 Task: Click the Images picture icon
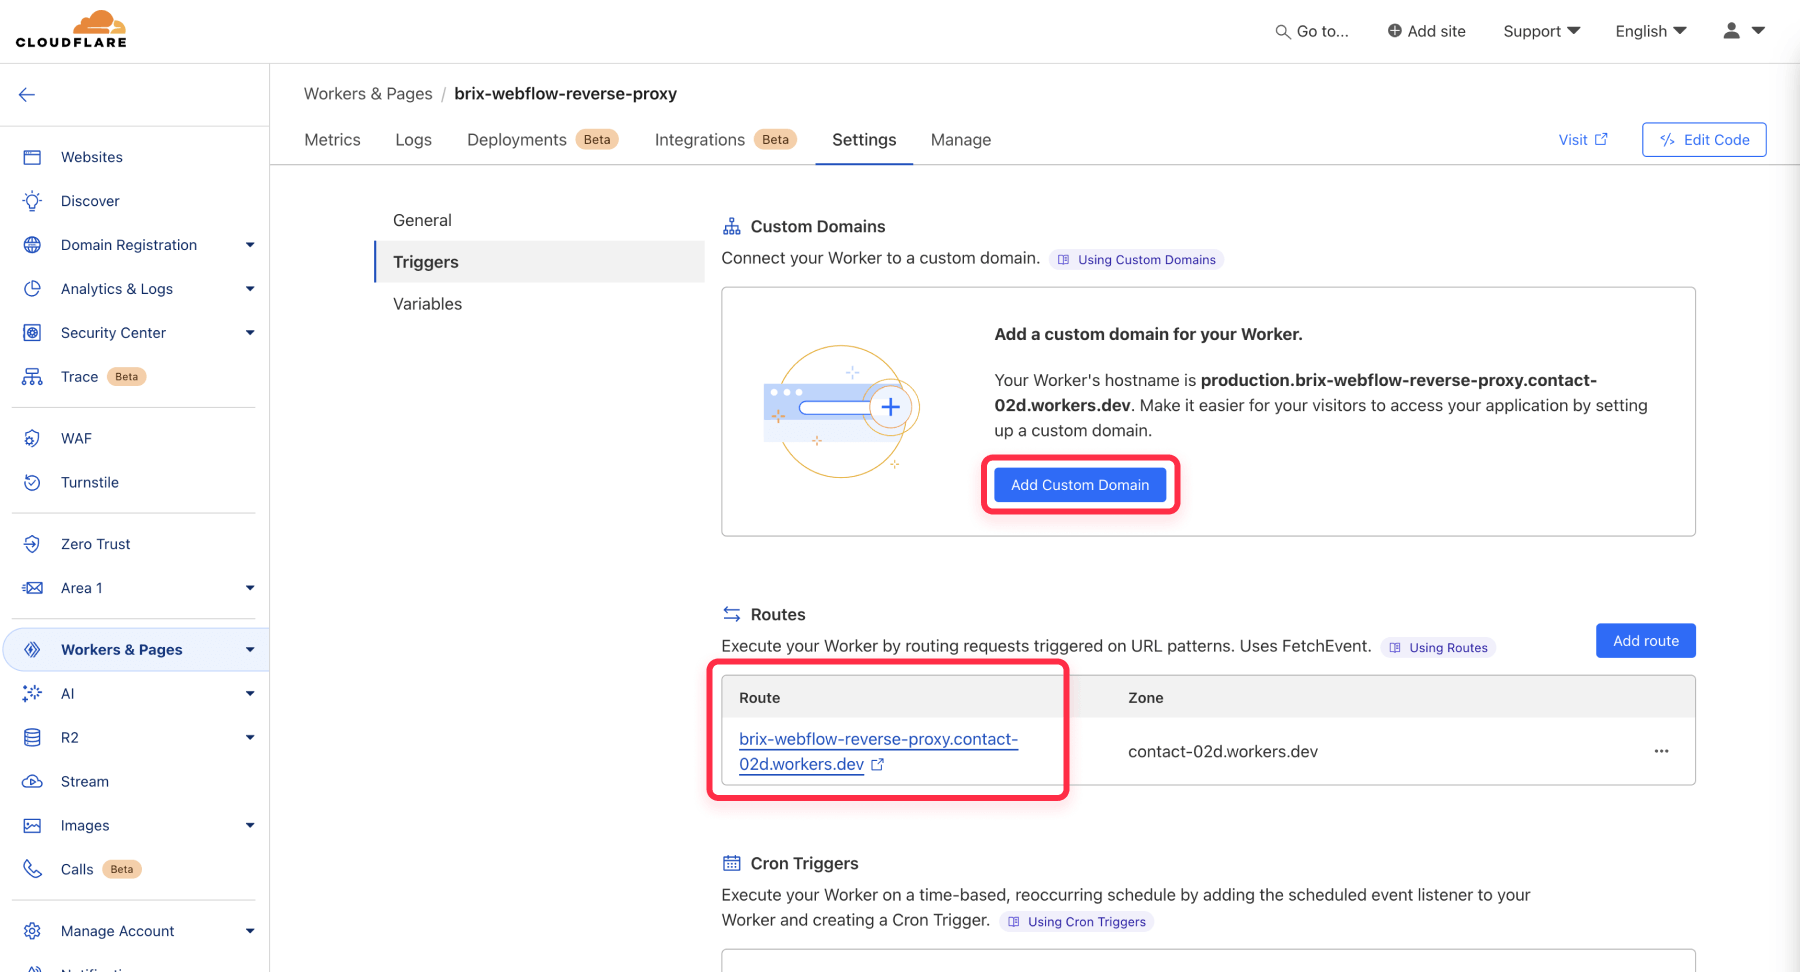pyautogui.click(x=32, y=826)
